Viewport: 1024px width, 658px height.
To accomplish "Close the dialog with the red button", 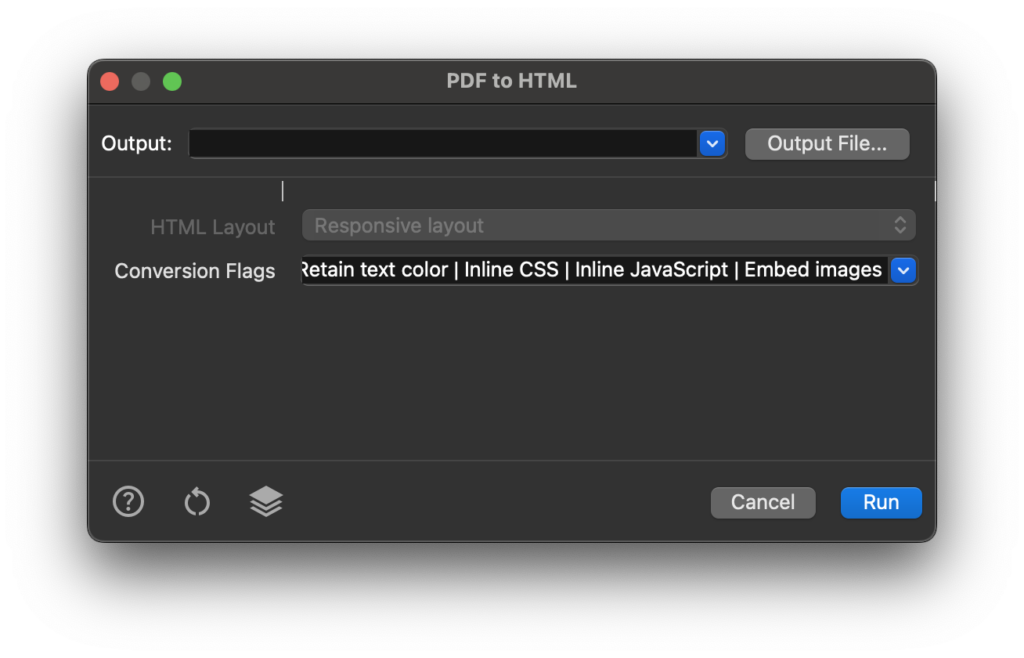I will [110, 82].
